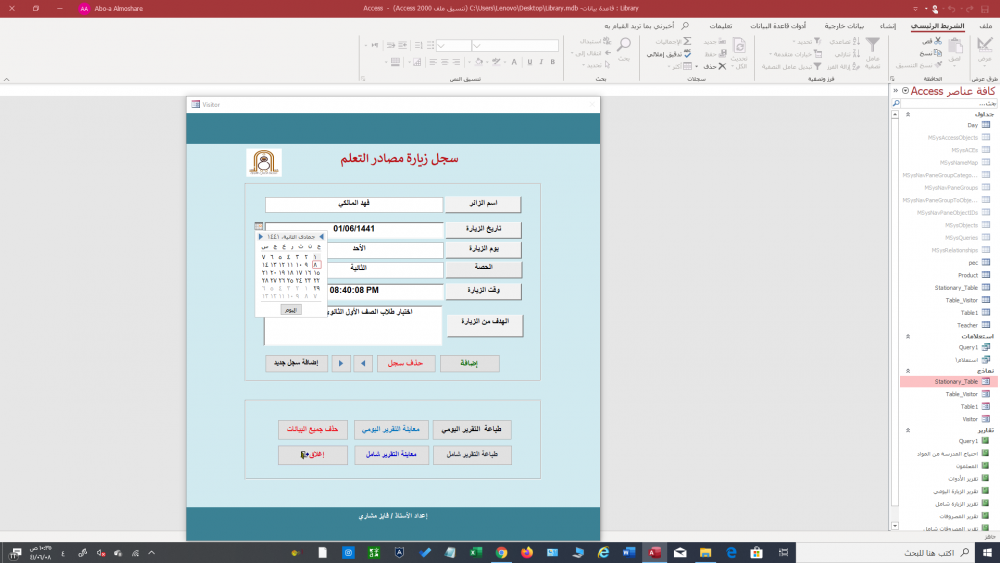
Task: Click the date picker icon beside visit date
Action: [x=258, y=226]
